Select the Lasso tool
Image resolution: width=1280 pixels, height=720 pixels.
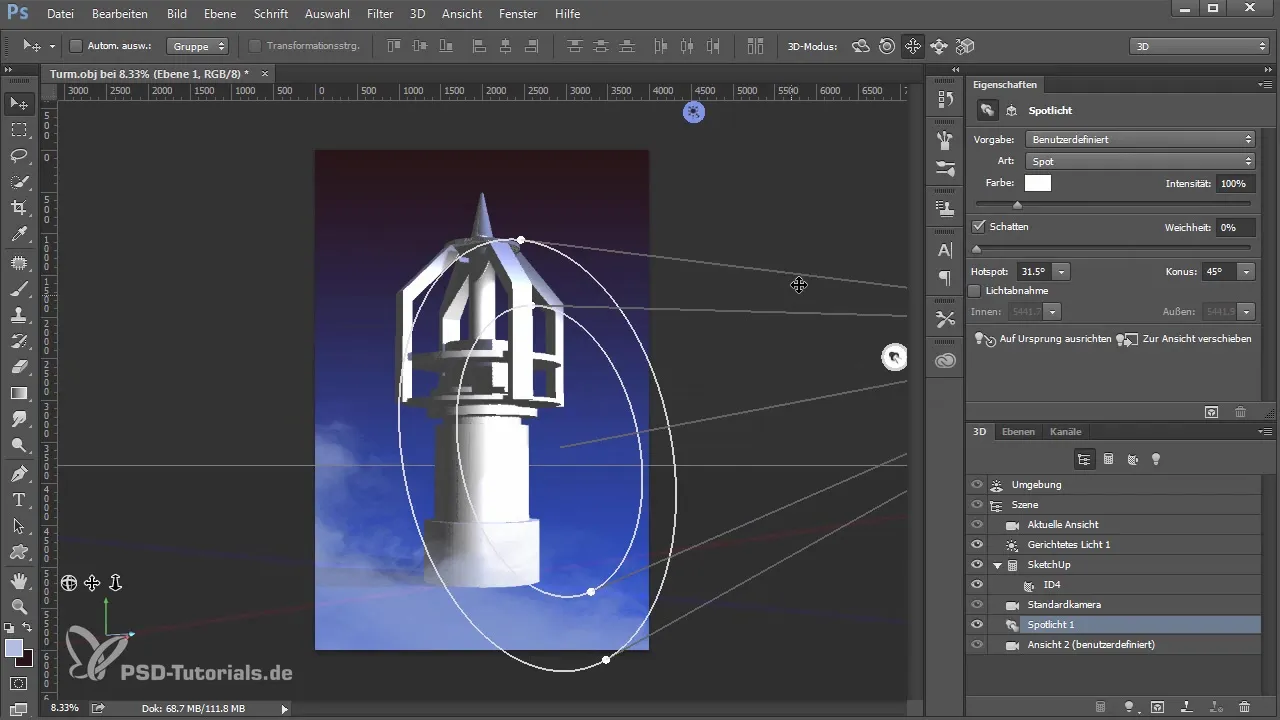(x=19, y=156)
